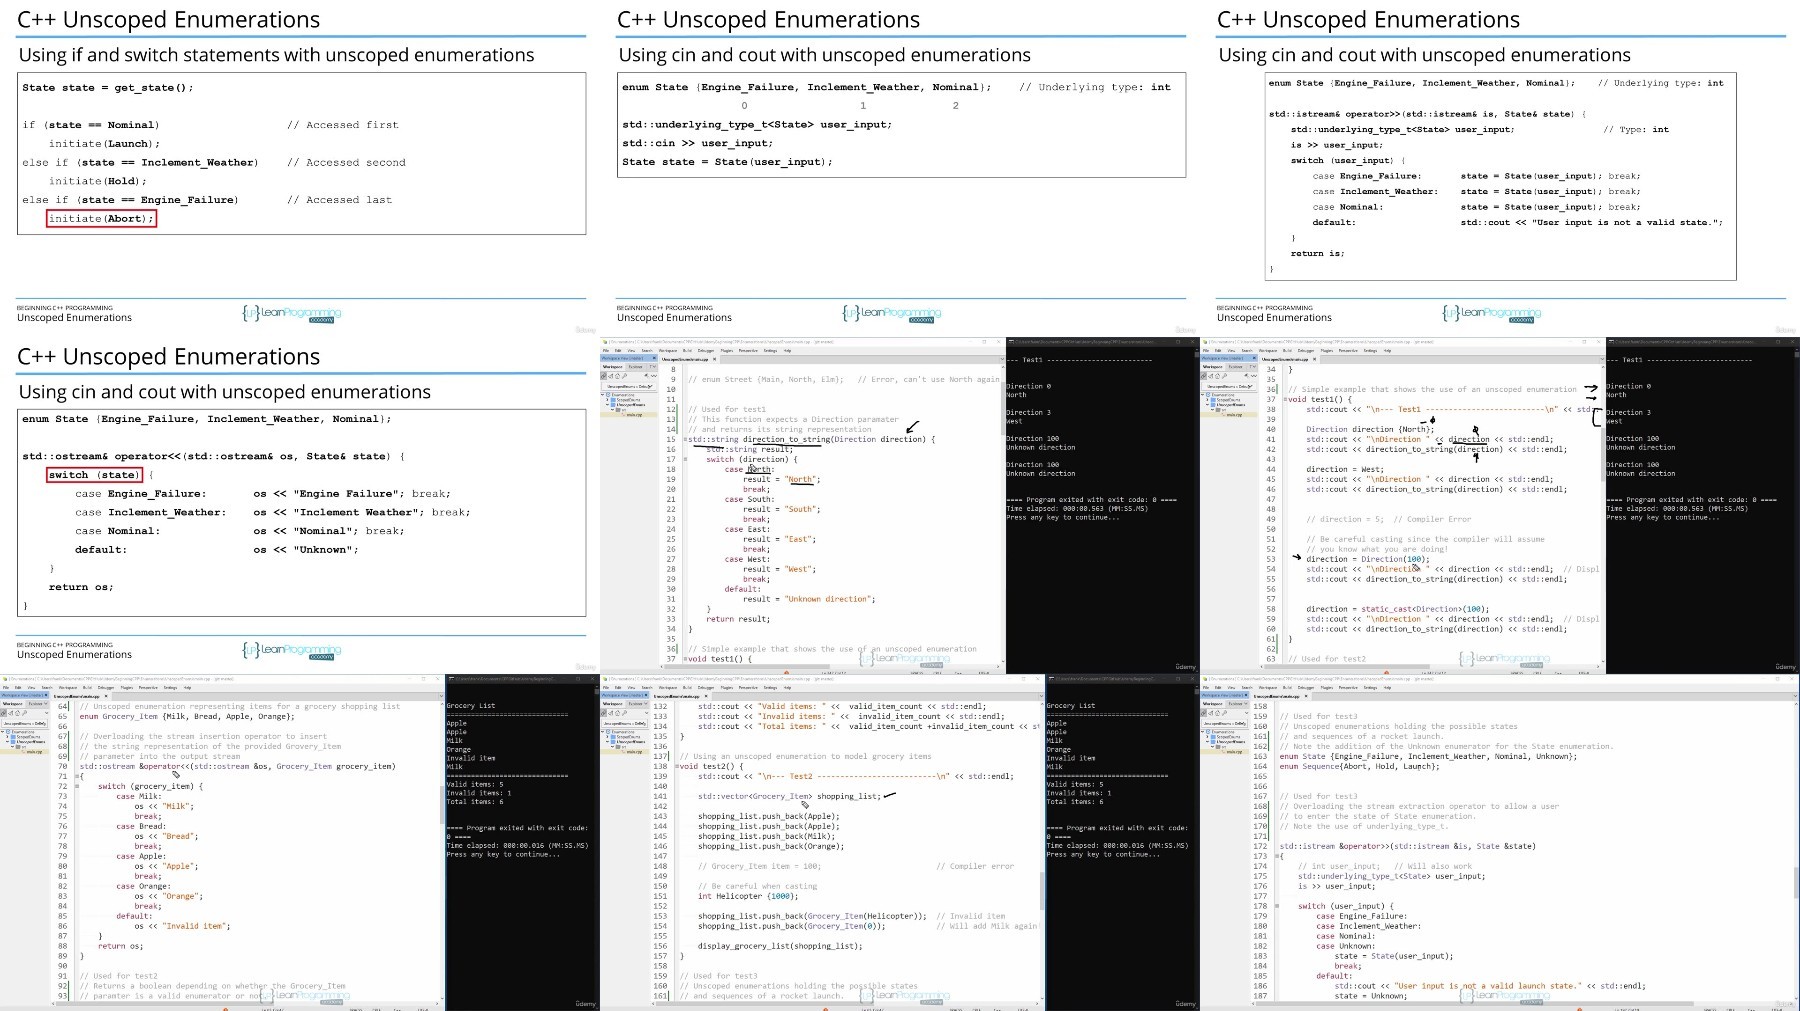Click link-editor icon in Grocery_Item window workspace toolbar
Screen dimensions: 1800x1011
[x=3, y=713]
